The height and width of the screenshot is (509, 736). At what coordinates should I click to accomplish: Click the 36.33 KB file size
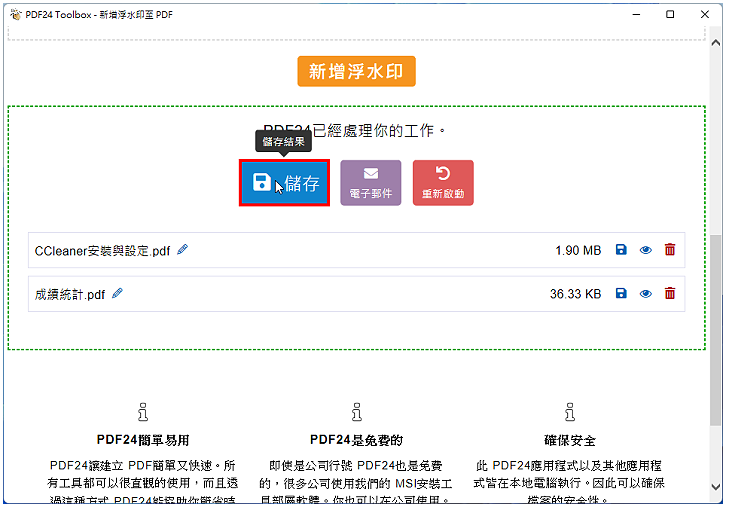(x=575, y=294)
